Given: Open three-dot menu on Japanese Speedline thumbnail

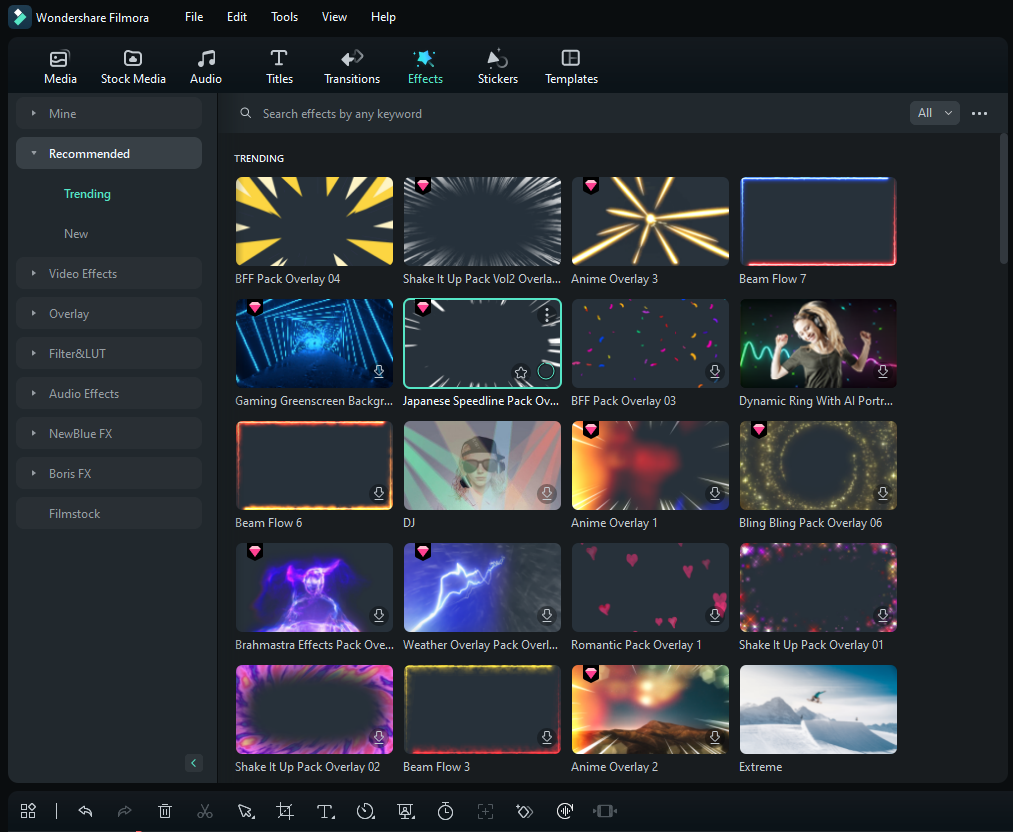Looking at the screenshot, I should coord(547,315).
